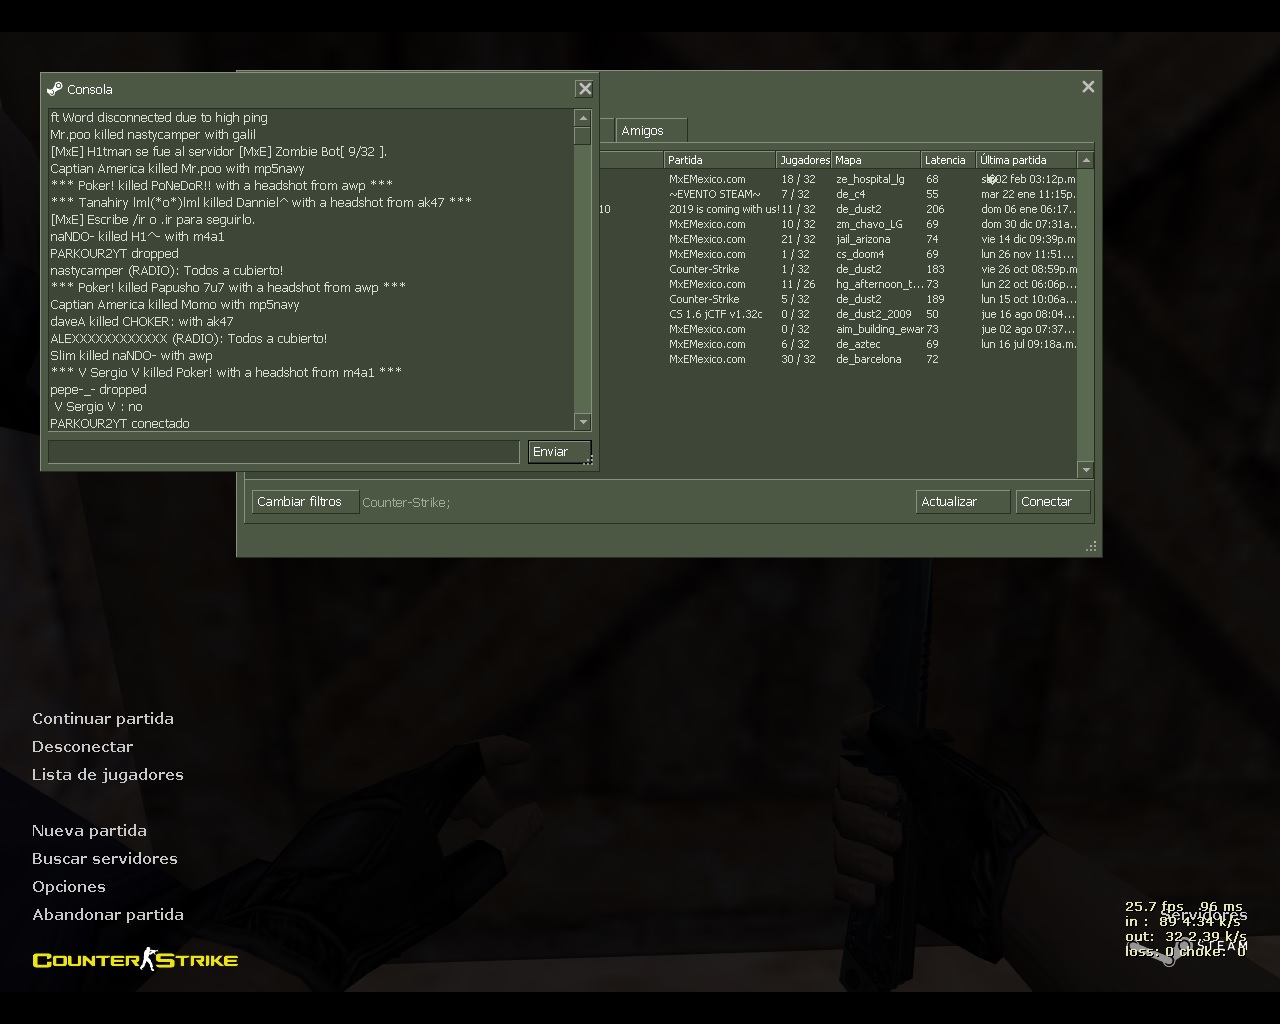Image resolution: width=1280 pixels, height=1024 pixels.
Task: Click console line 'daveA killed CHOKER: with ak47'
Action: point(142,321)
